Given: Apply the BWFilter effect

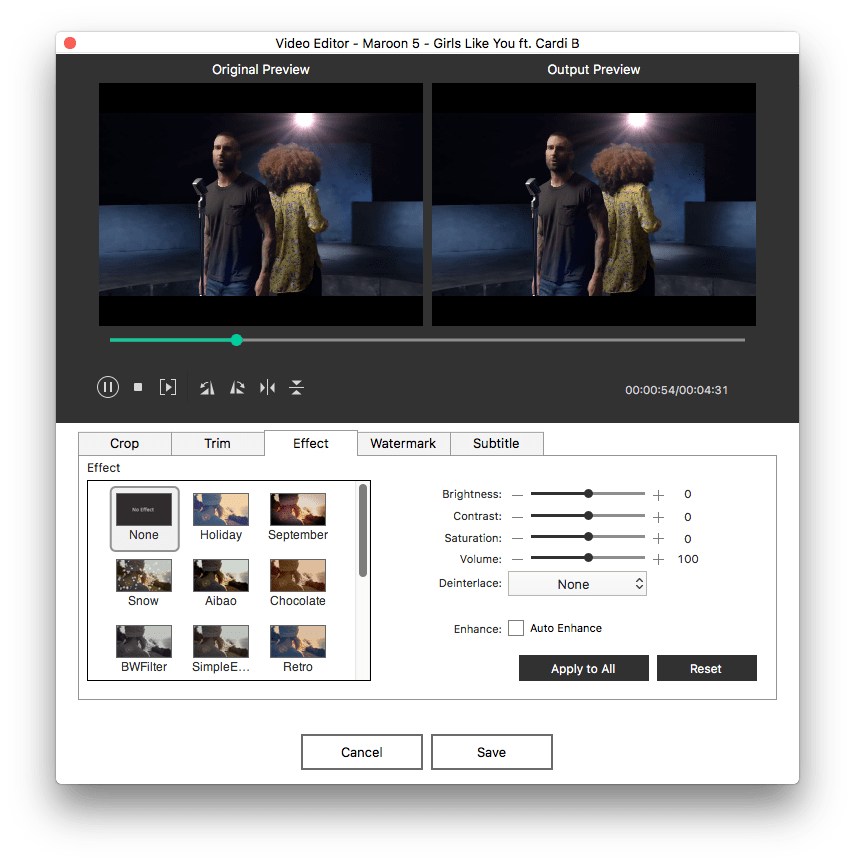Looking at the screenshot, I should click(x=144, y=649).
